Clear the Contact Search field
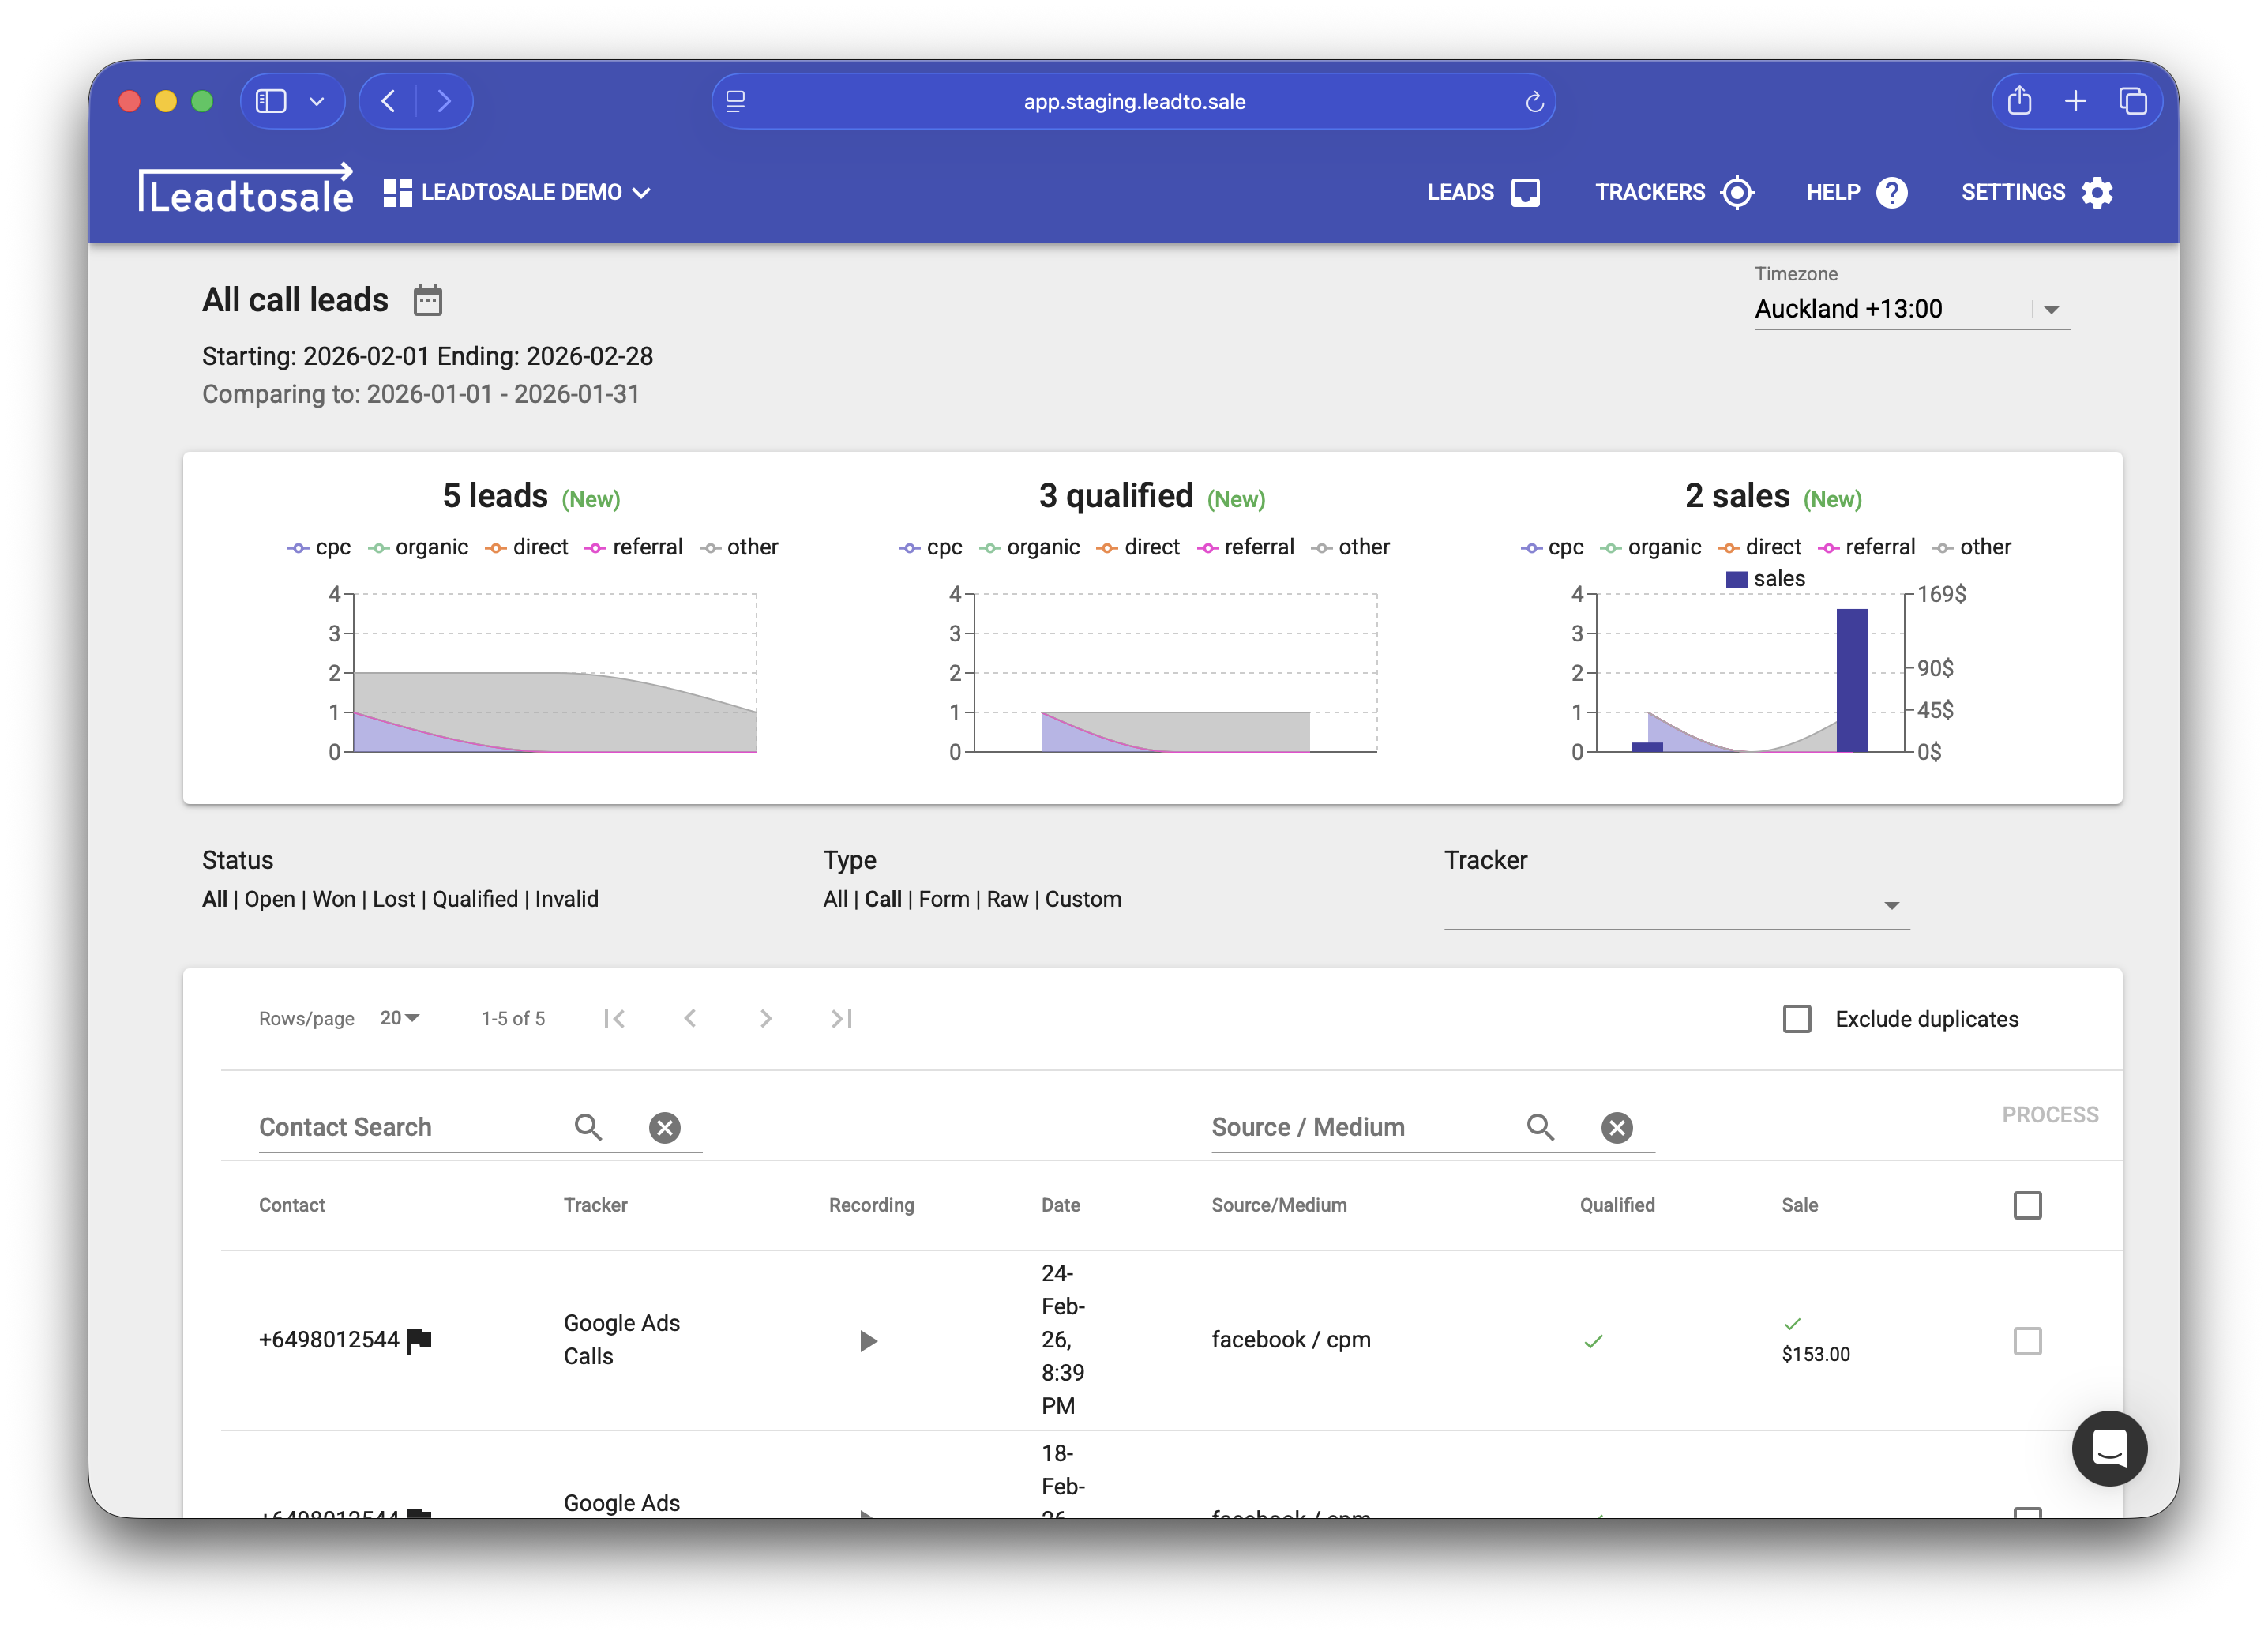The height and width of the screenshot is (1635, 2268). click(664, 1128)
